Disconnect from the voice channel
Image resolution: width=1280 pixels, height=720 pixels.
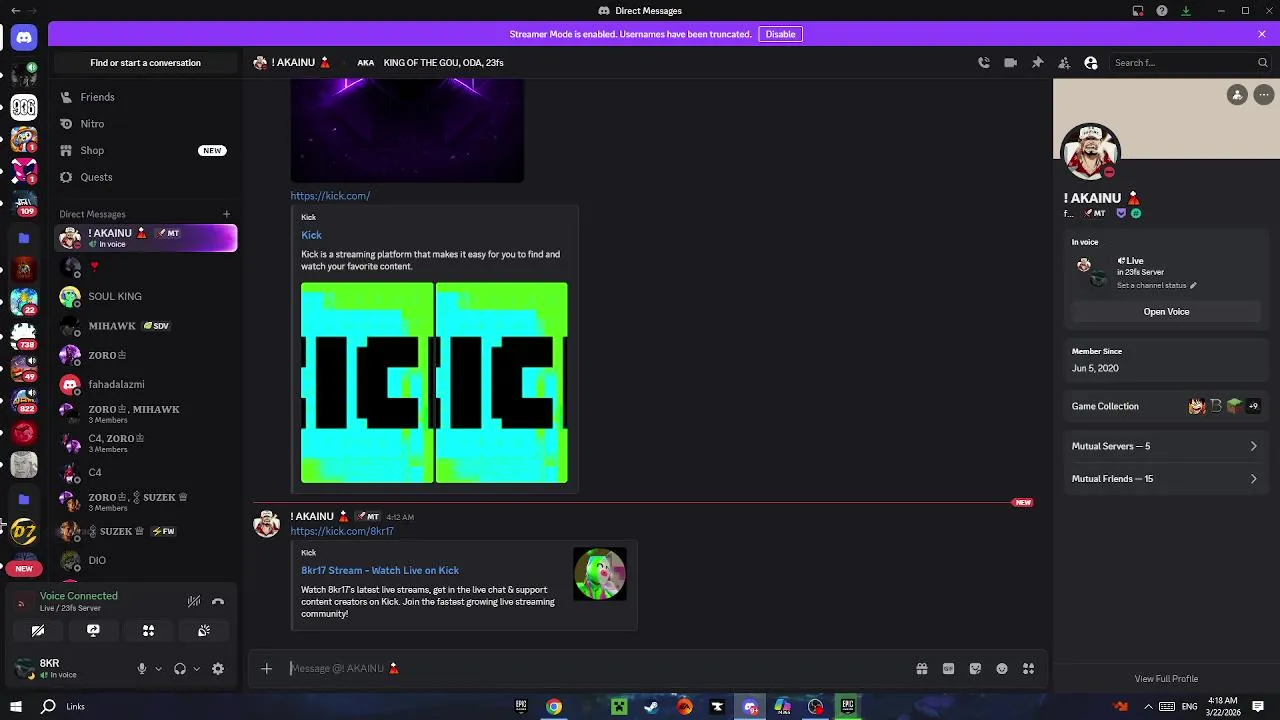coord(218,601)
